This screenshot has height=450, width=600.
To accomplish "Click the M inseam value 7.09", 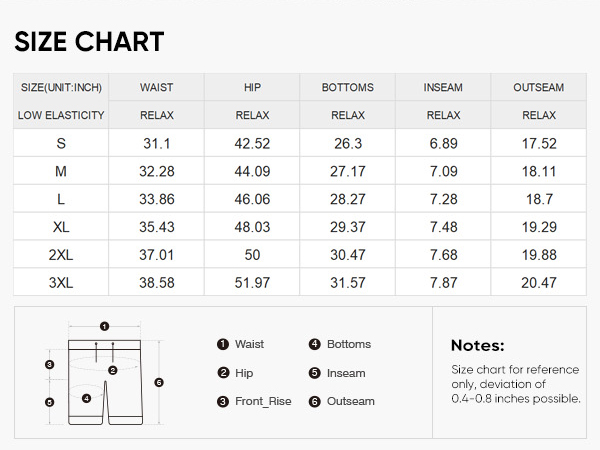I will coord(443,171).
